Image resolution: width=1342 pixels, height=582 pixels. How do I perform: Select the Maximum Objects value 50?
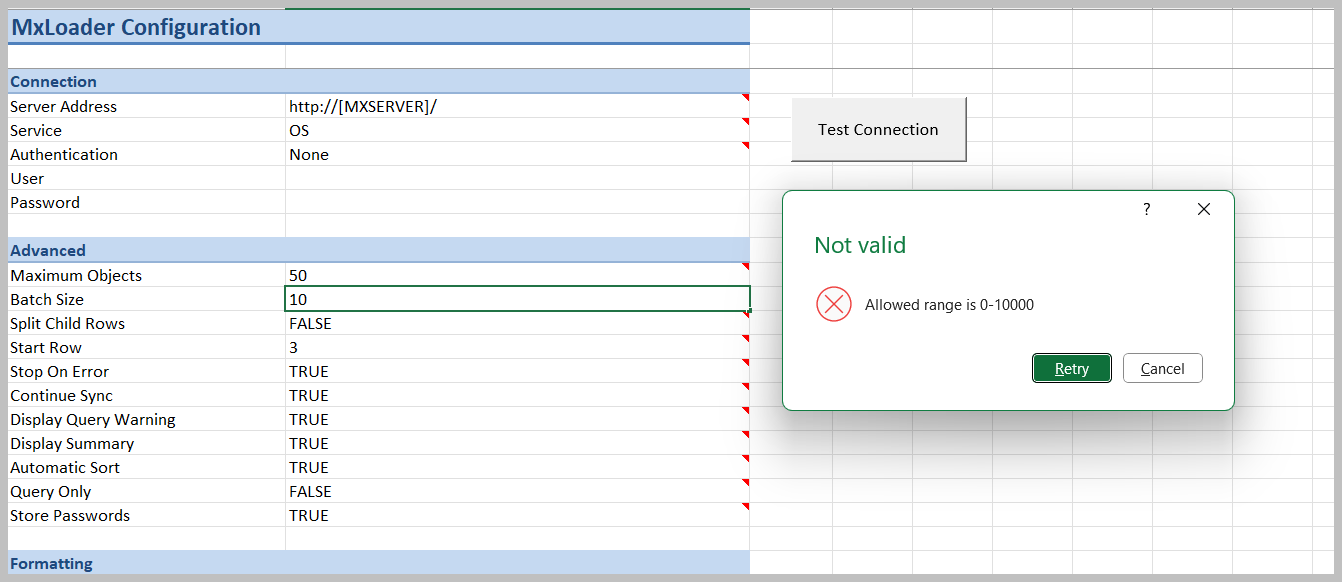(516, 275)
